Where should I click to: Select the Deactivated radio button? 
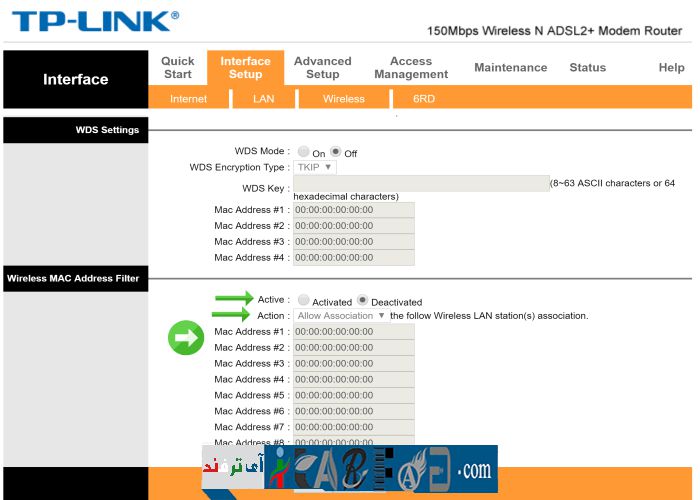pyautogui.click(x=363, y=300)
